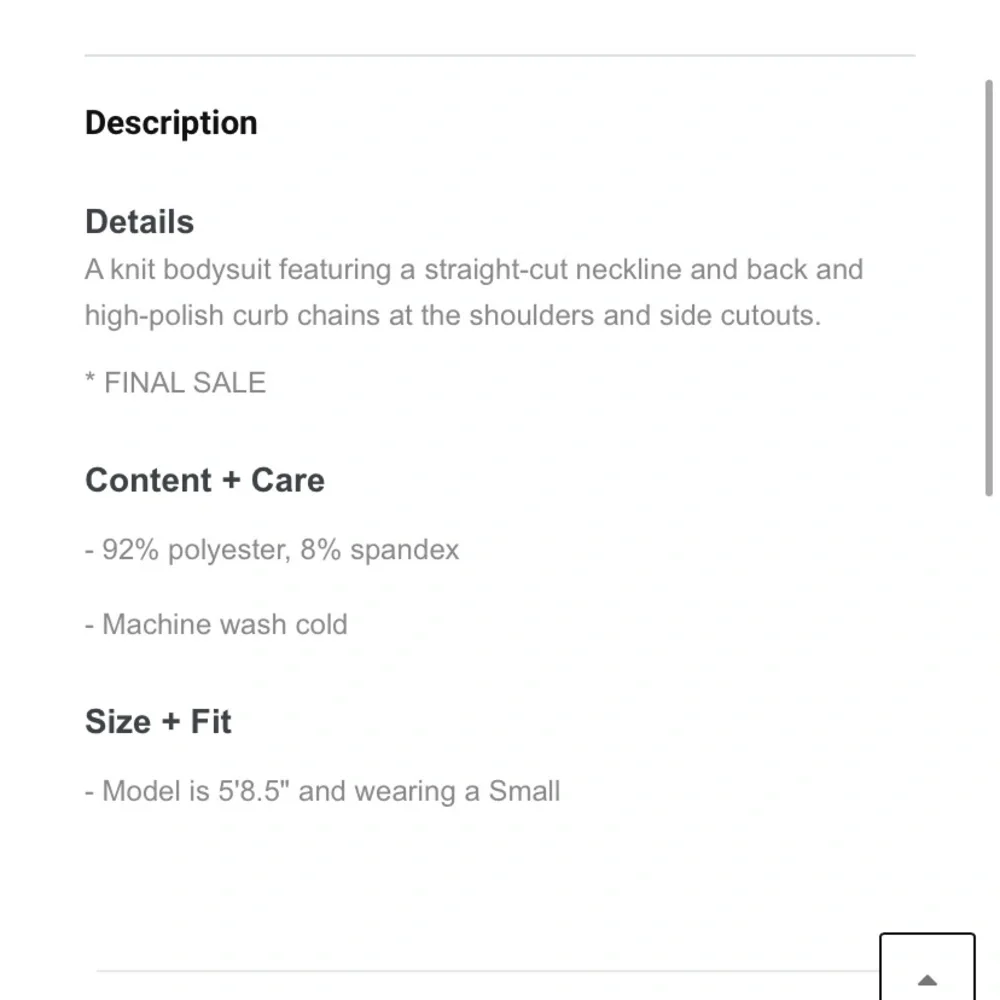The width and height of the screenshot is (1000, 1000).
Task: Click the horizontal divider above Description
Action: (x=500, y=56)
